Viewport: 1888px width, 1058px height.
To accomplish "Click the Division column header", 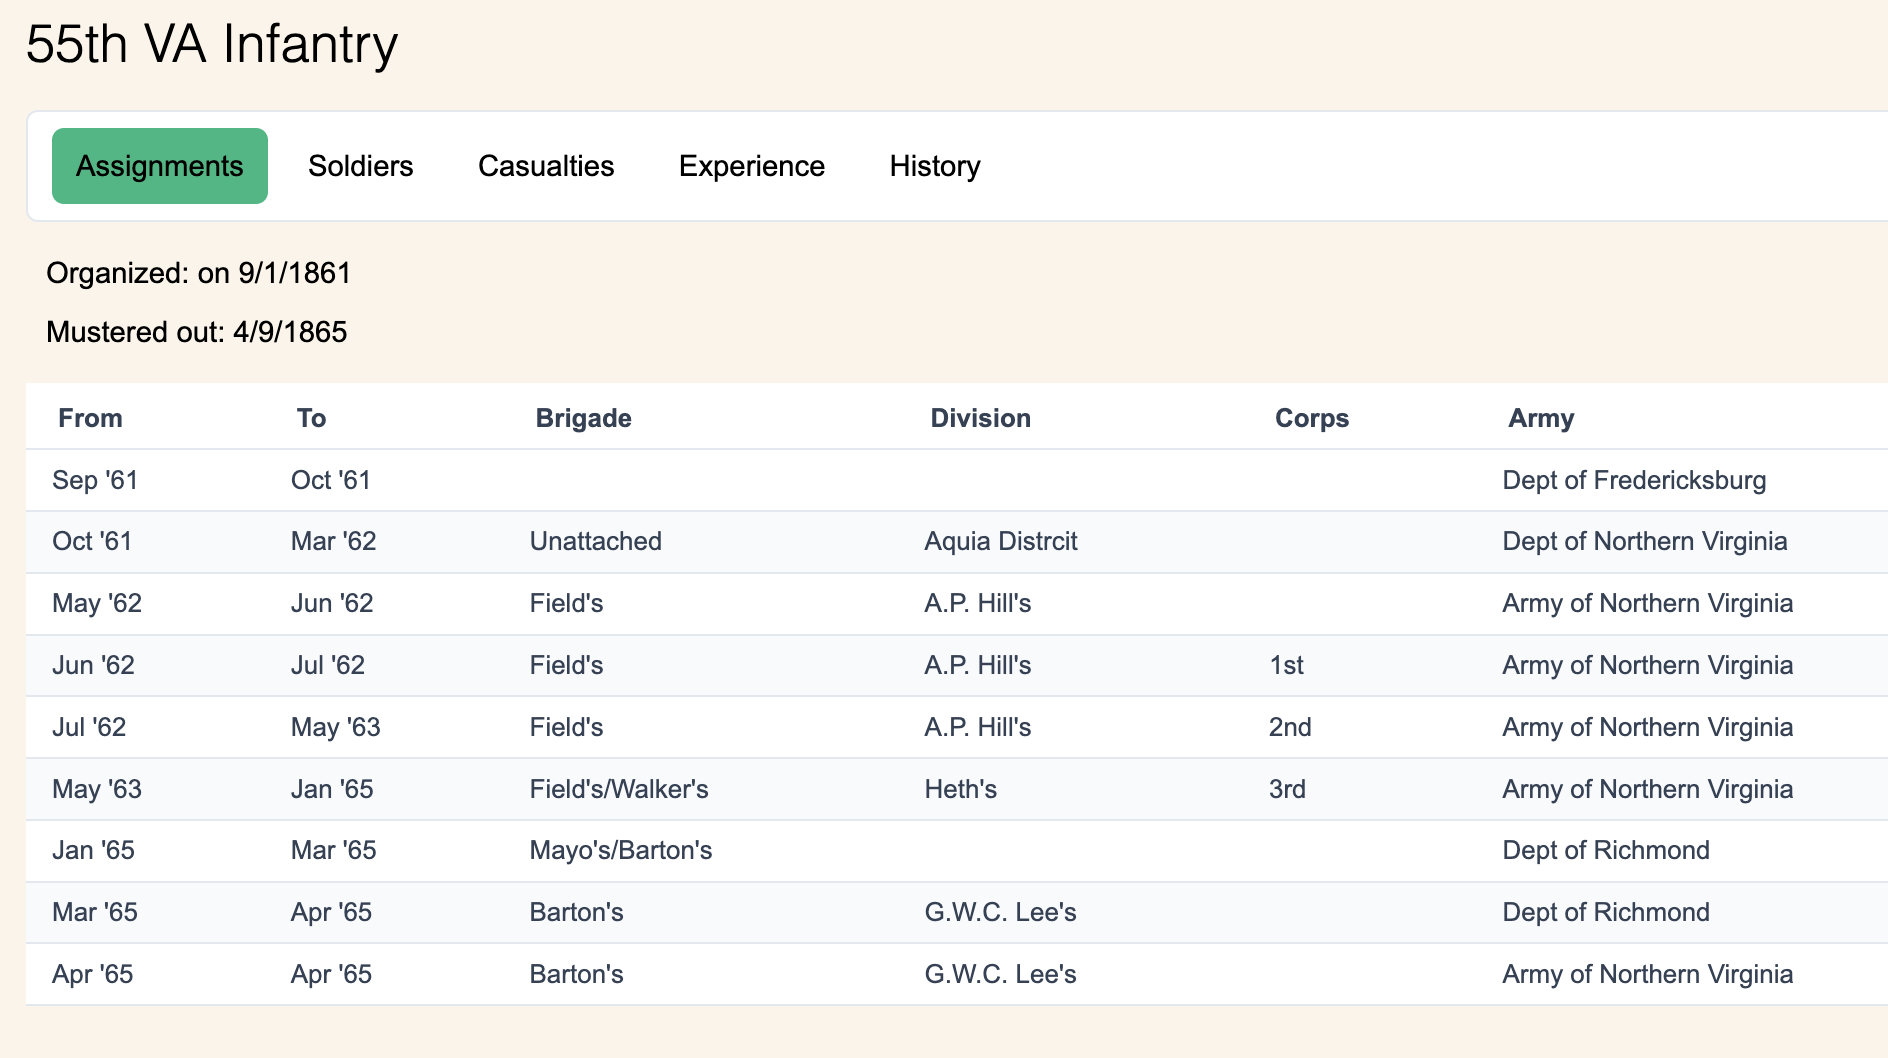I will point(980,418).
